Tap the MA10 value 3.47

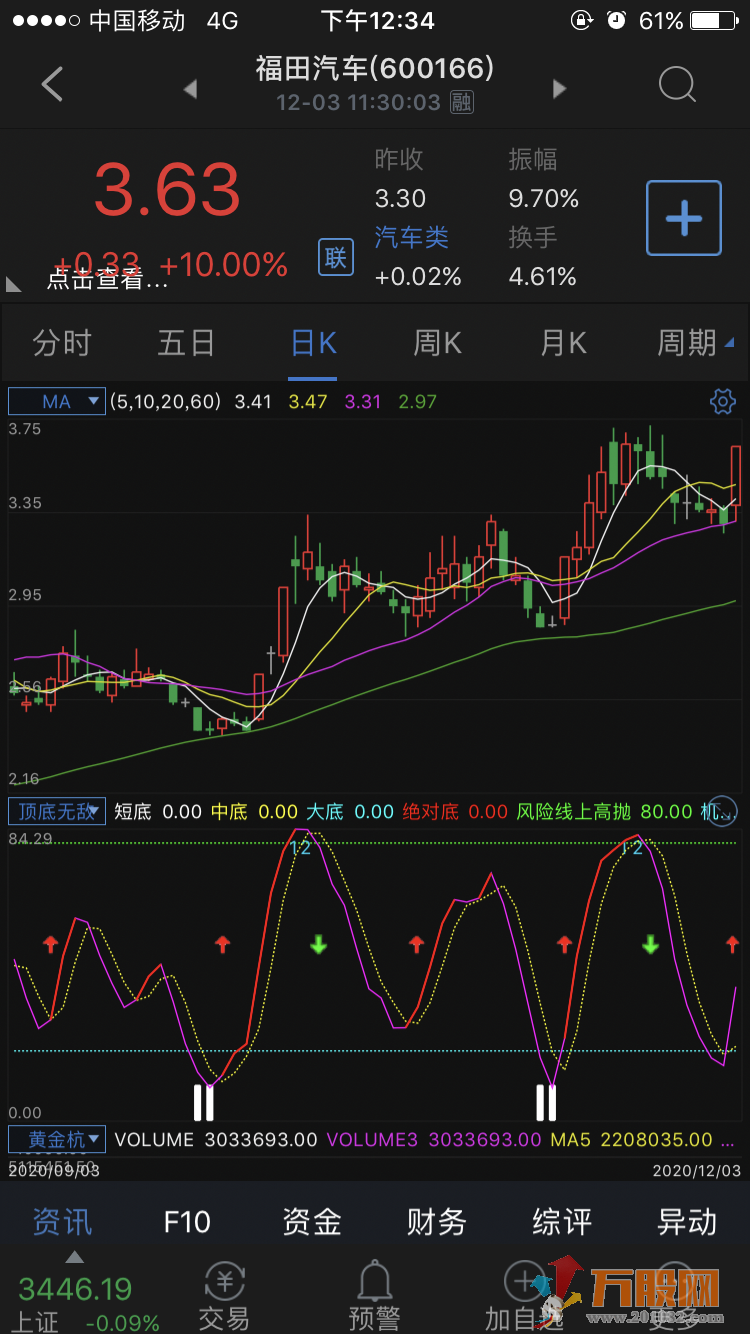click(308, 402)
